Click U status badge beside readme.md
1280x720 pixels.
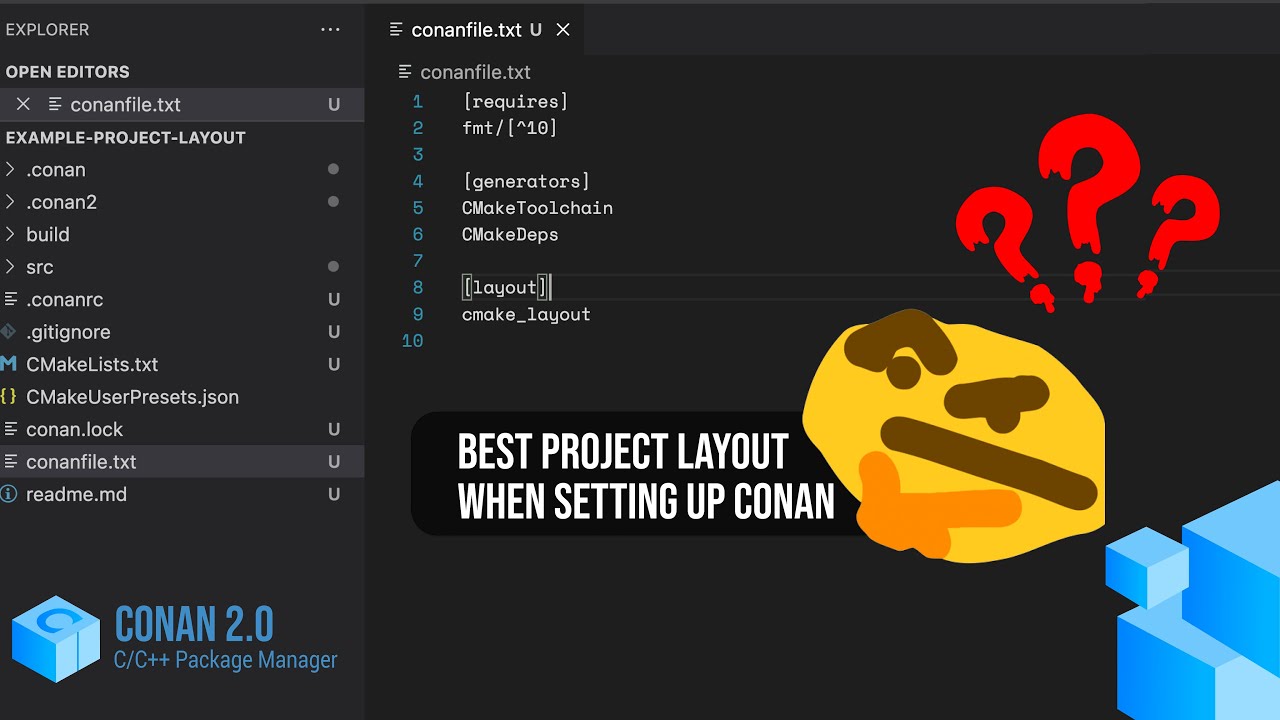(334, 494)
